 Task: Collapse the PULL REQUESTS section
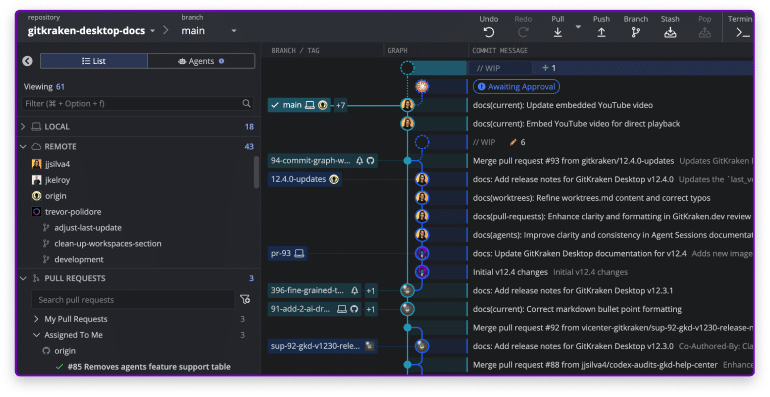23,278
